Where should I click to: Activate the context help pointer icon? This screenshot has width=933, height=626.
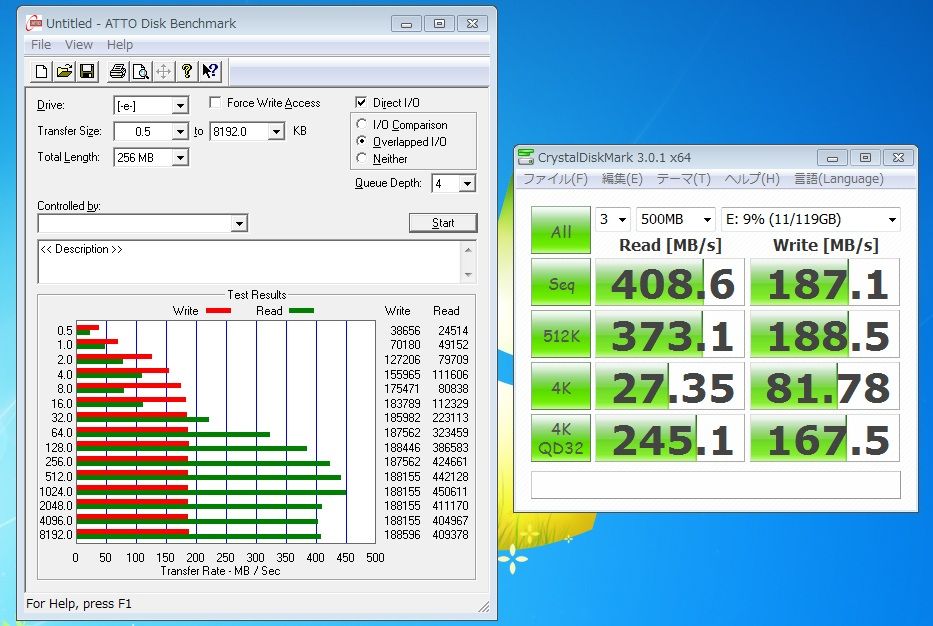210,71
